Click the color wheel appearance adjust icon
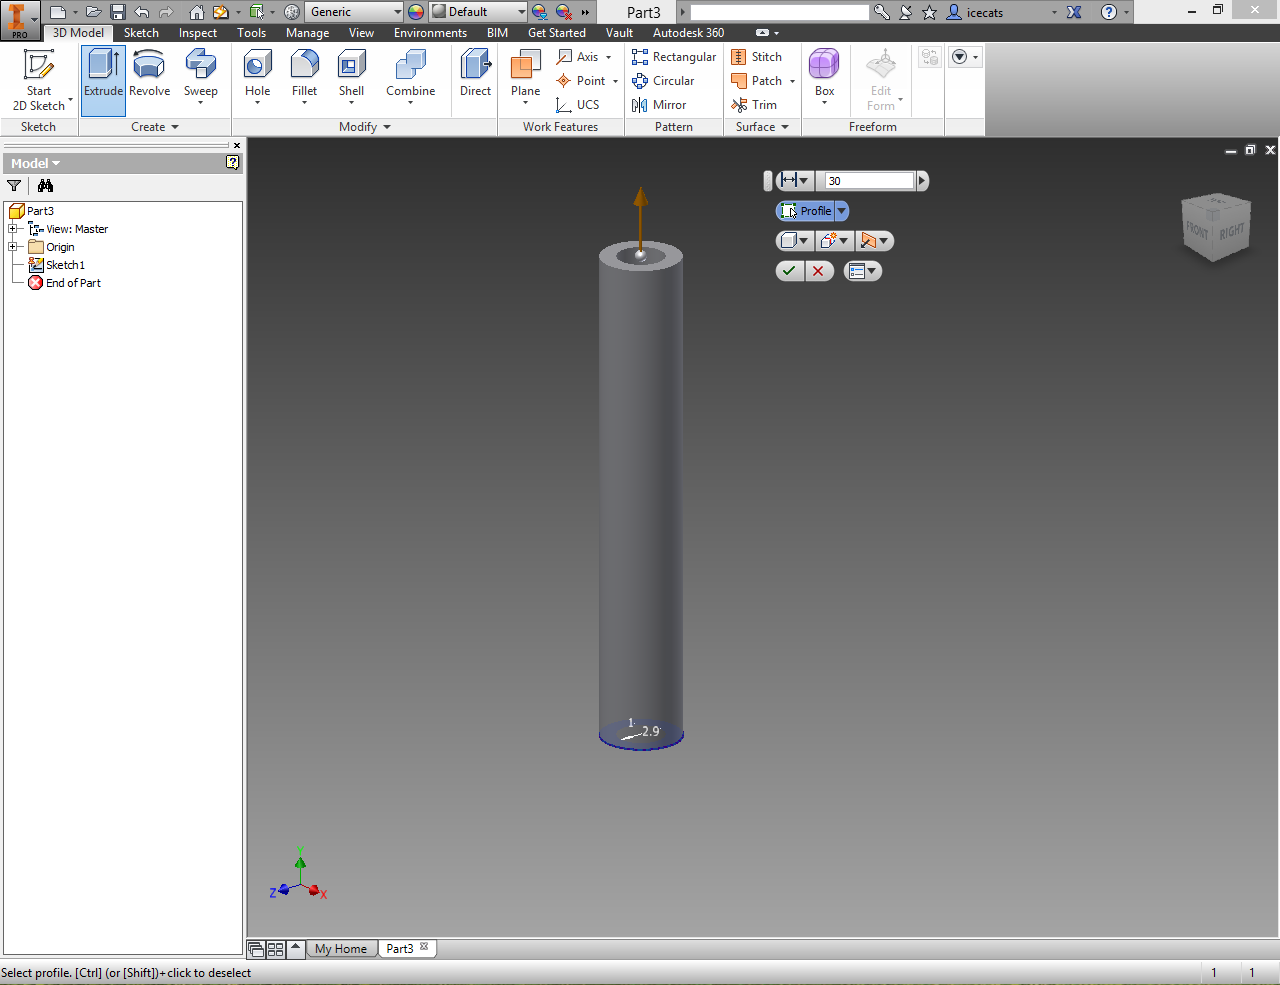 (x=416, y=12)
